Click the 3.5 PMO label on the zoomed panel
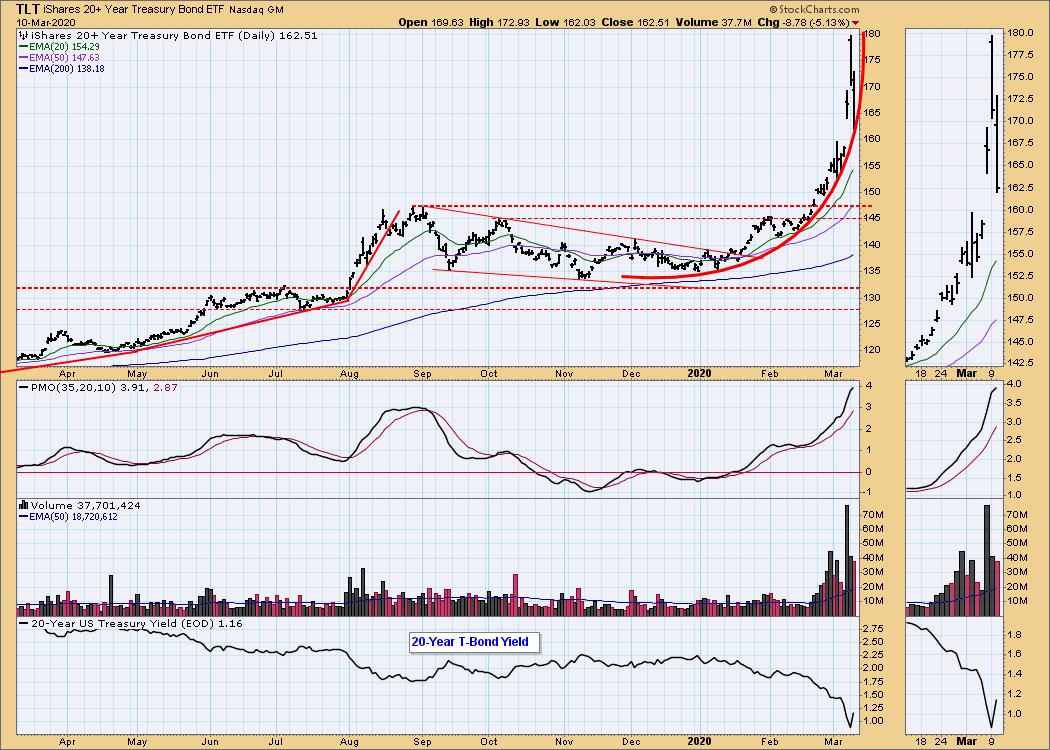Screen dimensions: 1050x750 point(1016,403)
